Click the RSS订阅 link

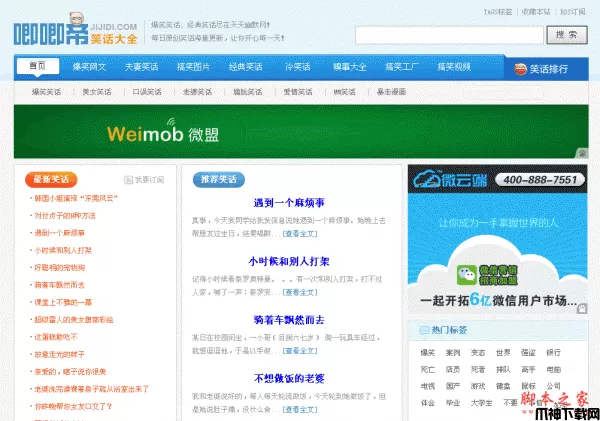tap(572, 12)
